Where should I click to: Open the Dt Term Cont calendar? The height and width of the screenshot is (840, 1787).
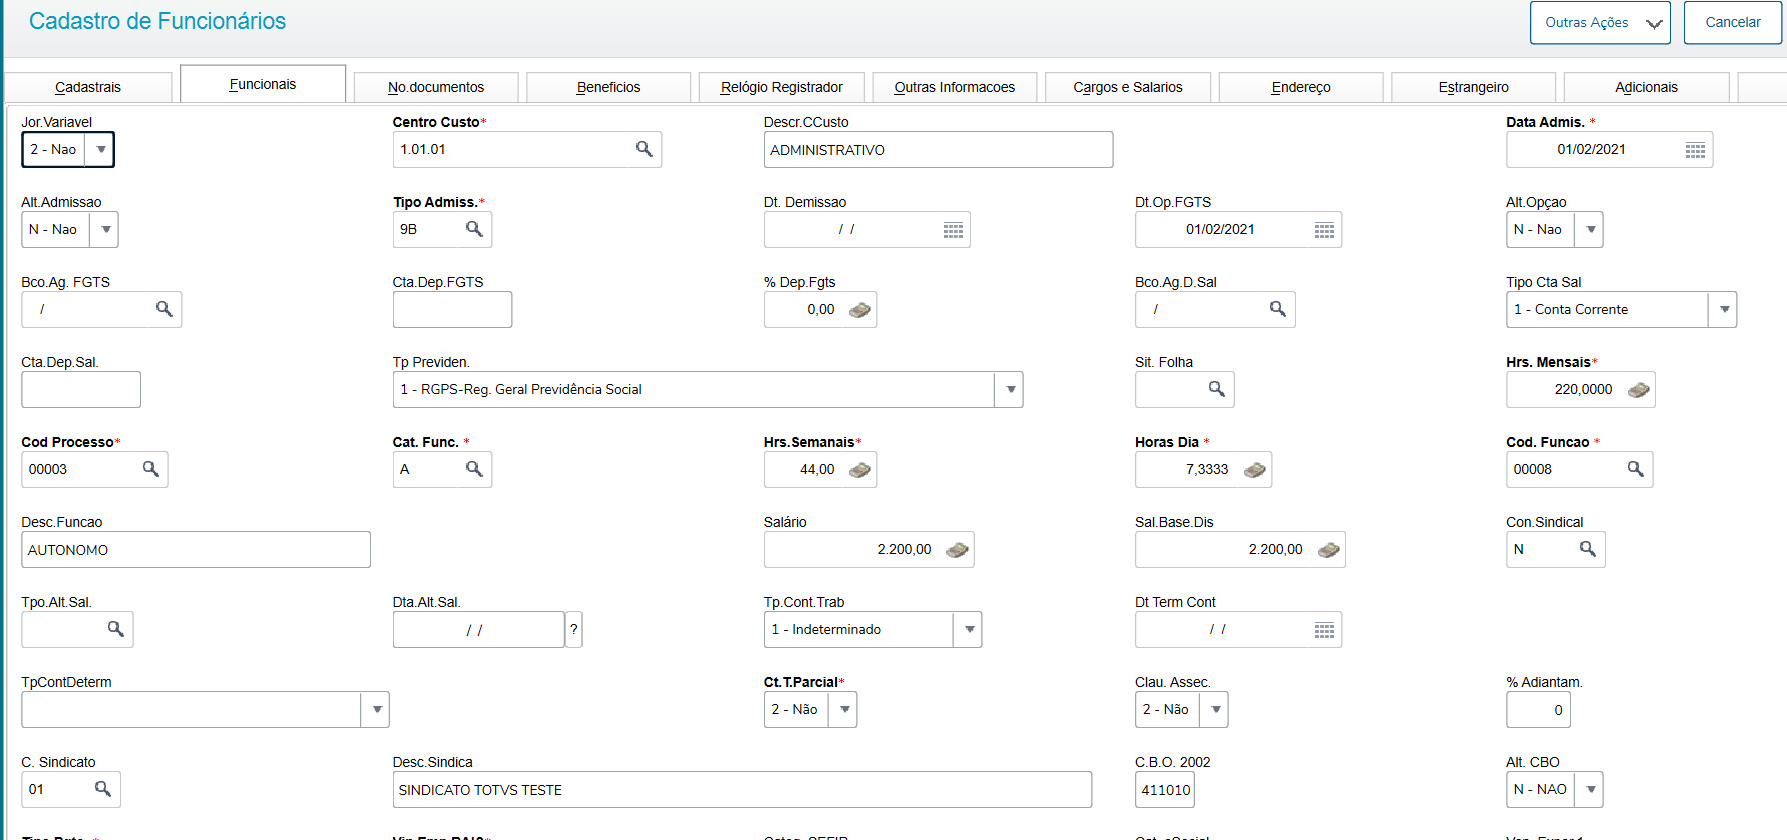coord(1324,630)
